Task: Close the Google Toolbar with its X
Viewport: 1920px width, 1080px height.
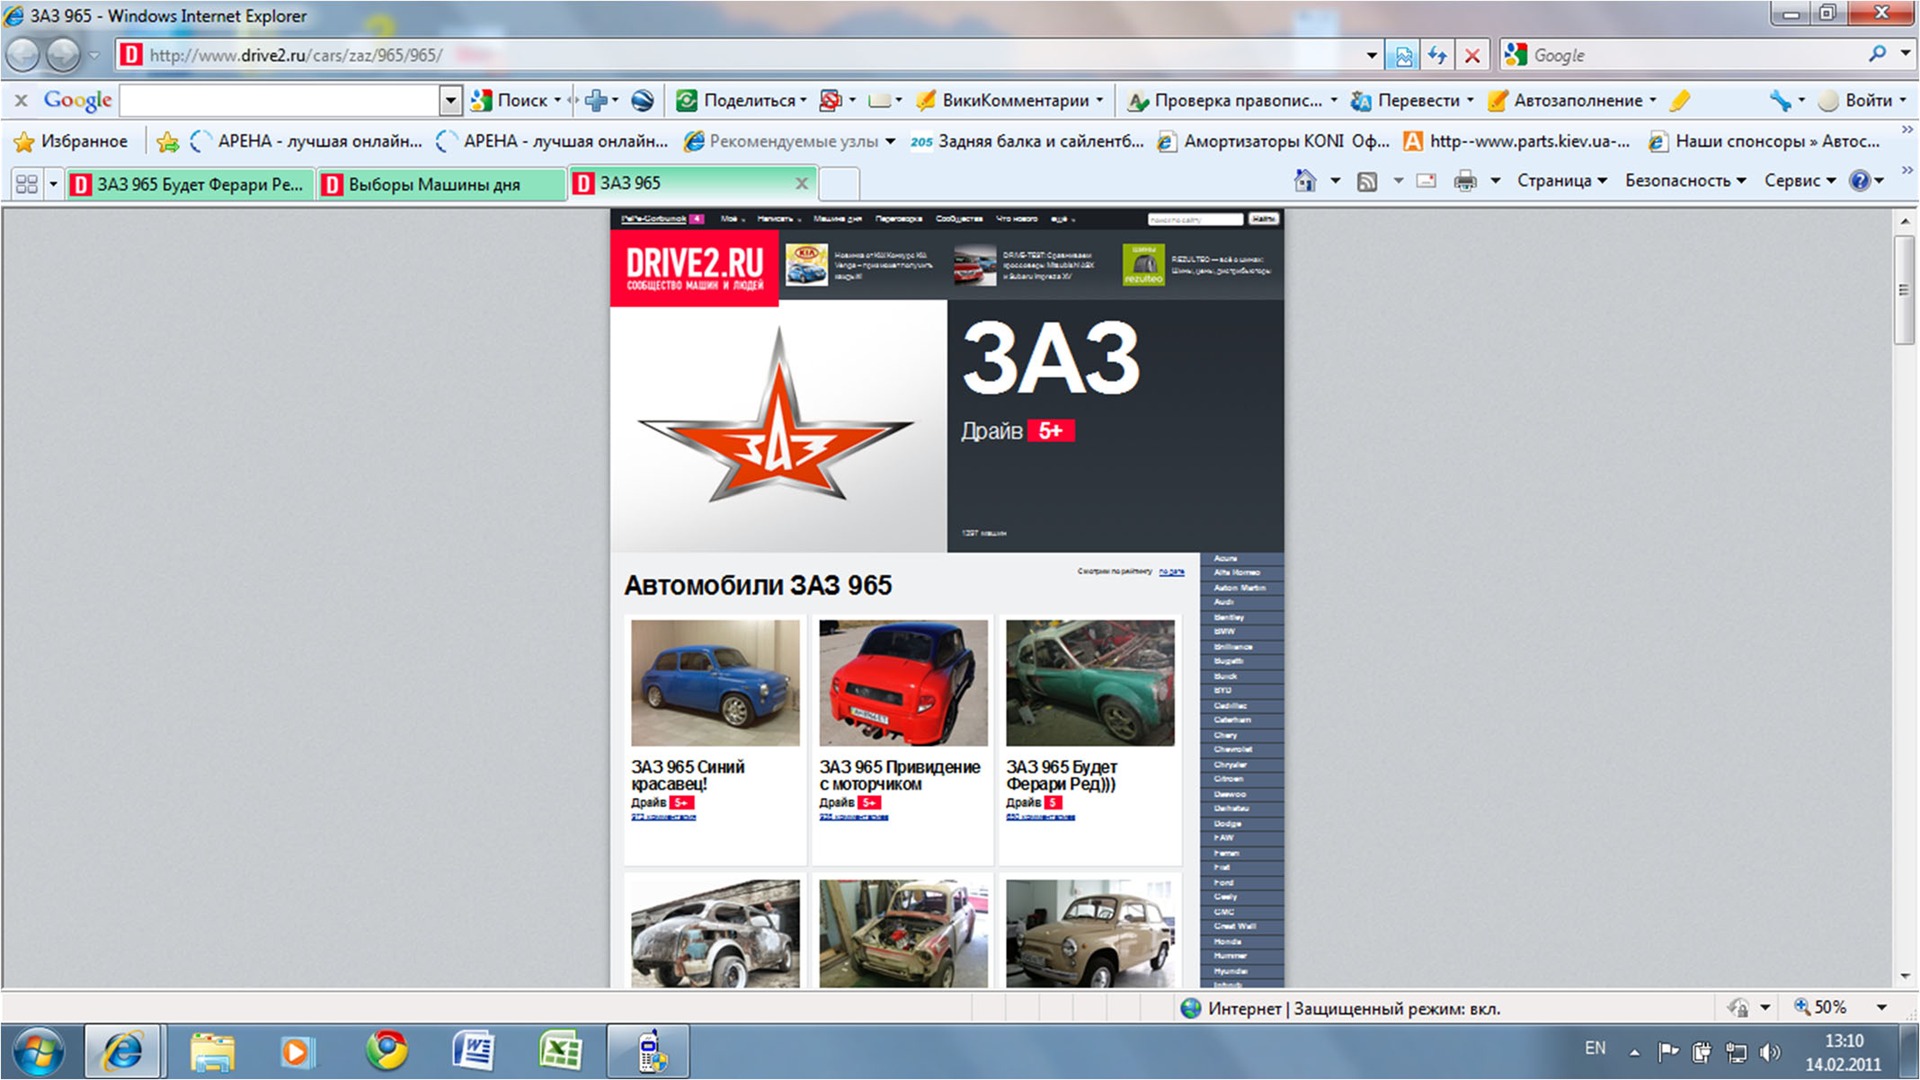Action: click(21, 100)
